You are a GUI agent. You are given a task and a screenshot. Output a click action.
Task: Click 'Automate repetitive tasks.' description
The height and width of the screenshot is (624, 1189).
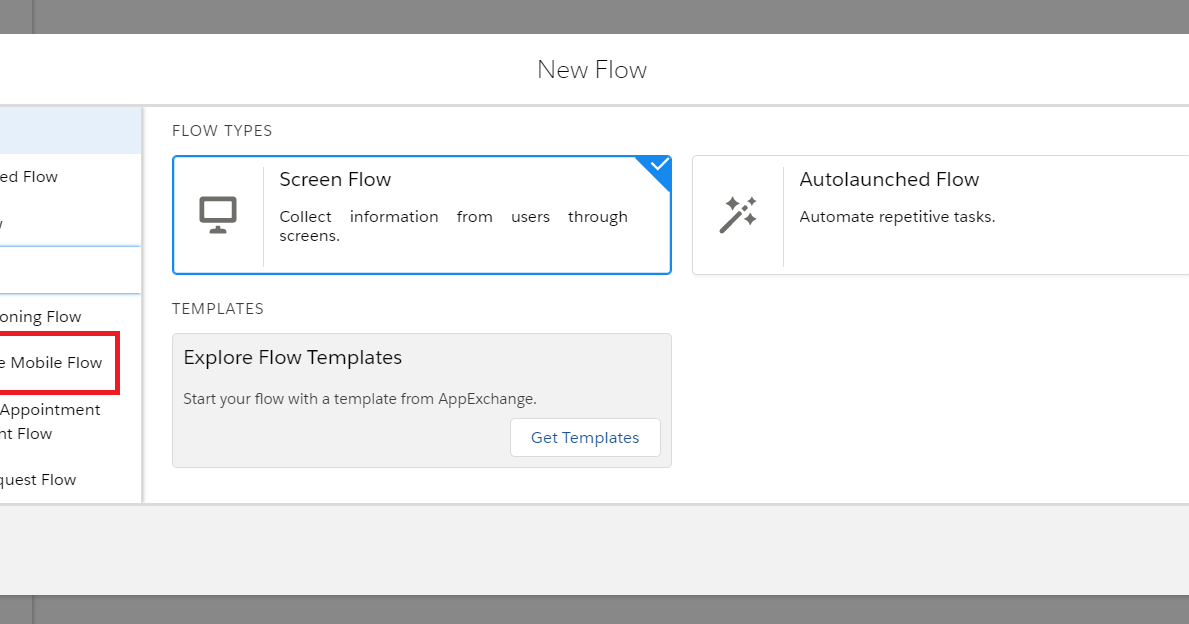pyautogui.click(x=897, y=217)
